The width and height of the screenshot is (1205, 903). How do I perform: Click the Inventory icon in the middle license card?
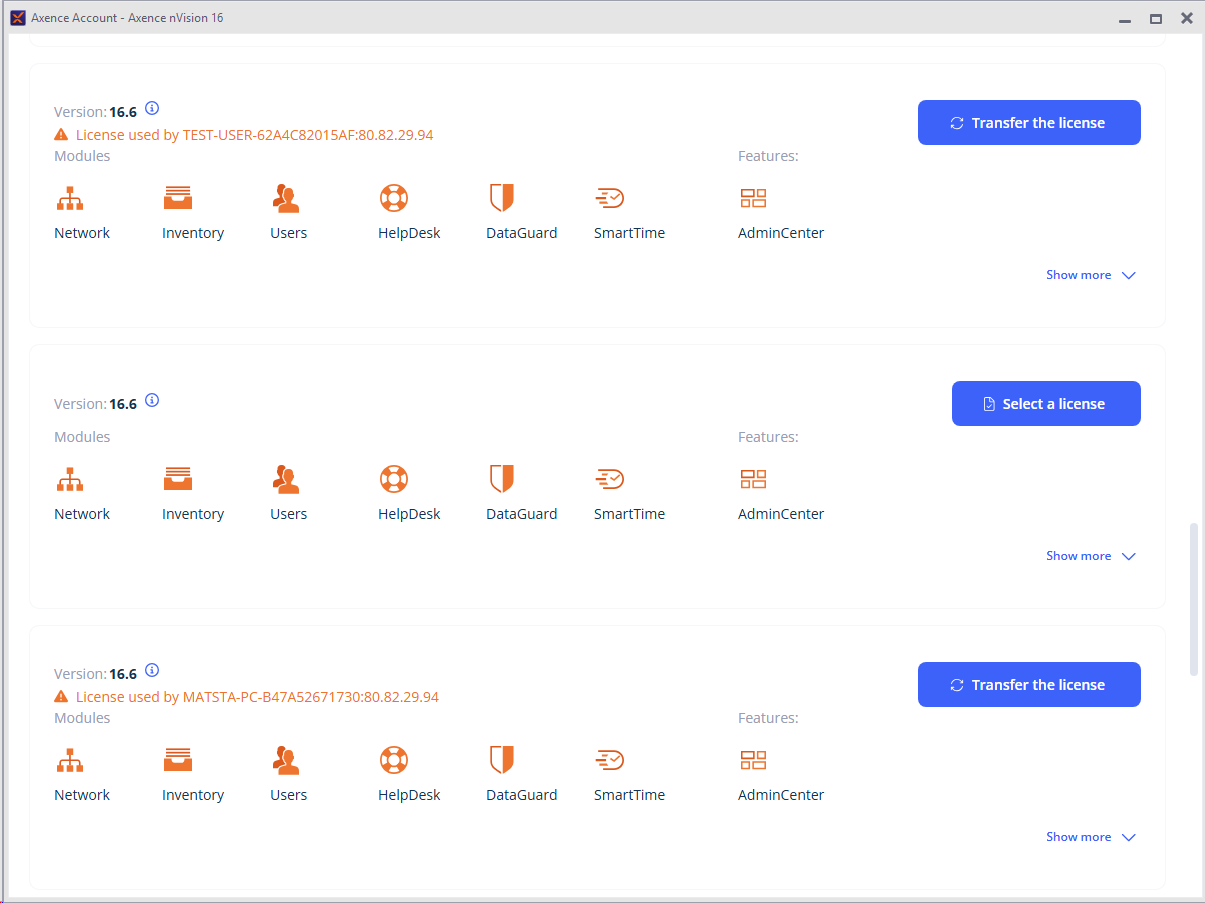tap(178, 479)
